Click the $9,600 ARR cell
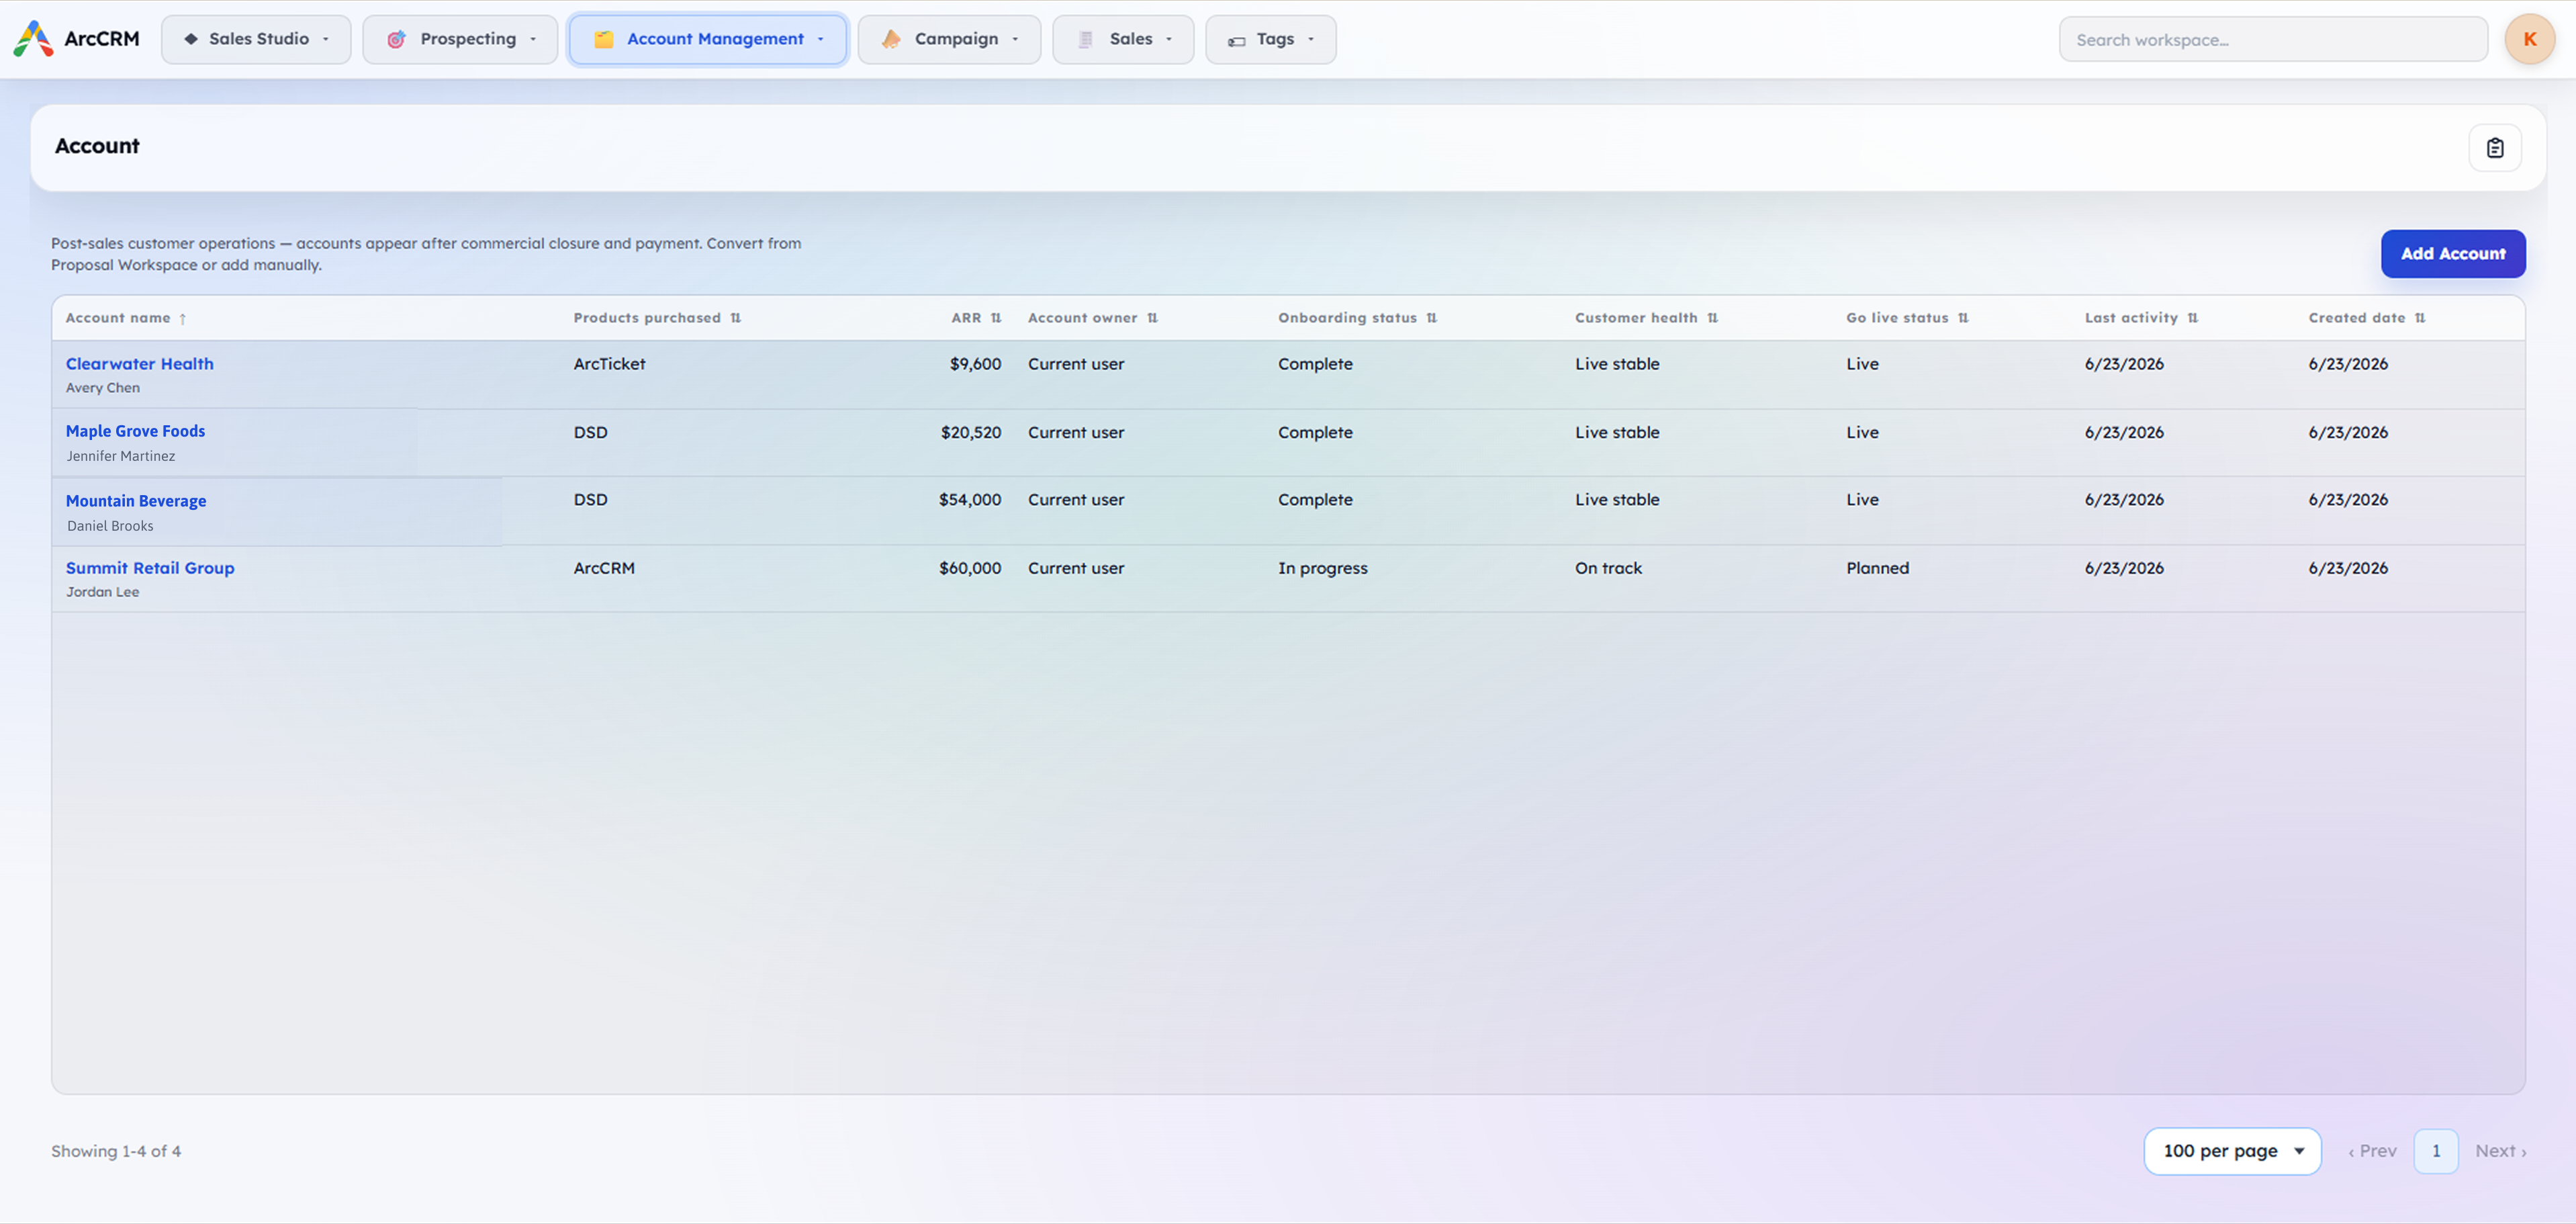This screenshot has width=2576, height=1224. click(975, 364)
